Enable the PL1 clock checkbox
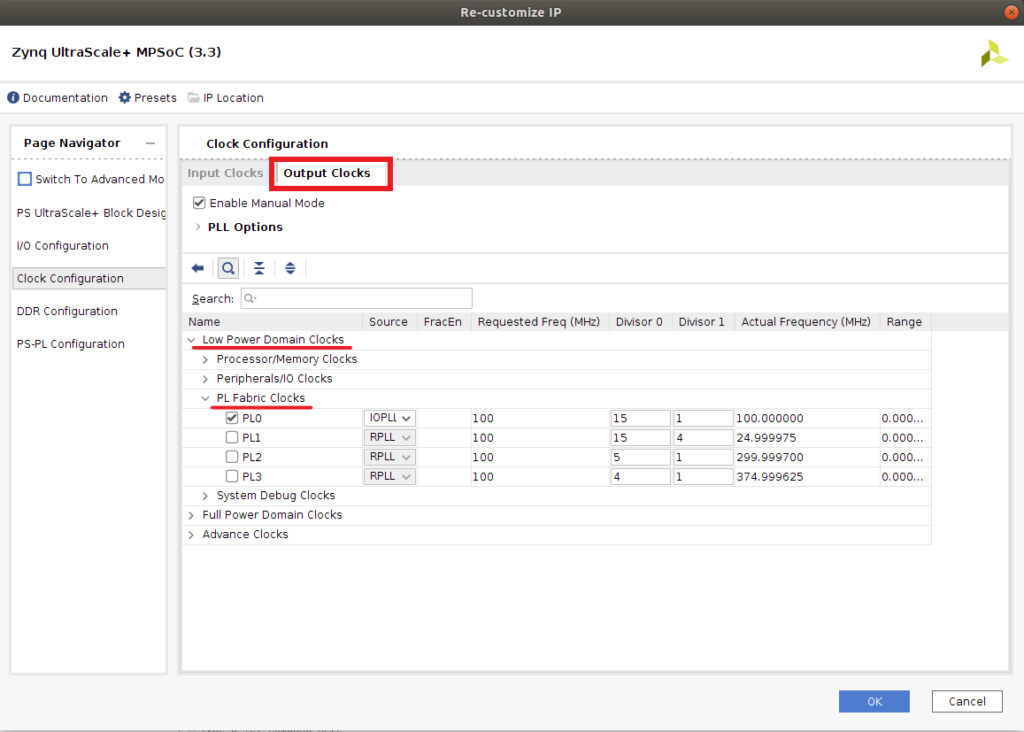The image size is (1024, 732). tap(232, 438)
